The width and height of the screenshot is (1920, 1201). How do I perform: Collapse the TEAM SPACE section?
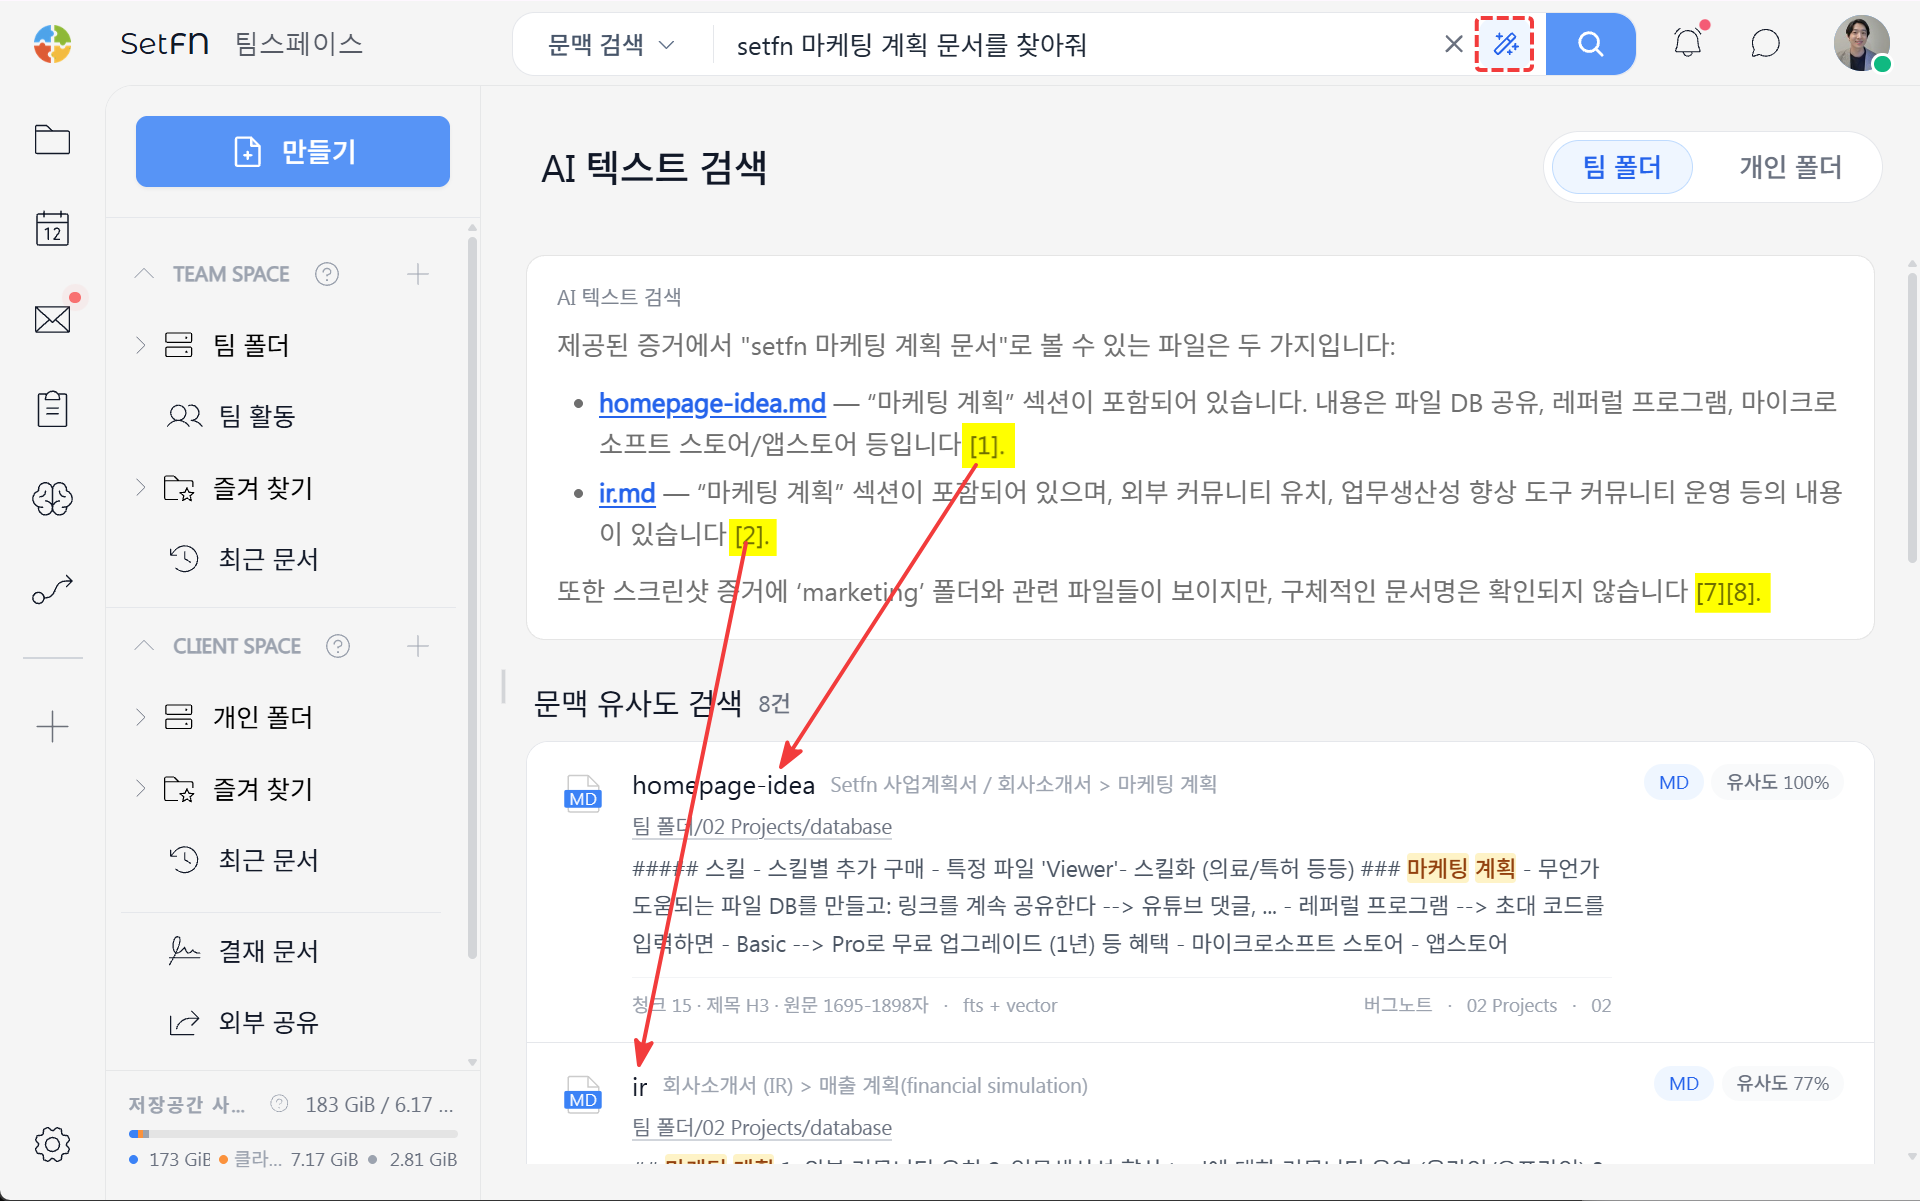[x=144, y=274]
